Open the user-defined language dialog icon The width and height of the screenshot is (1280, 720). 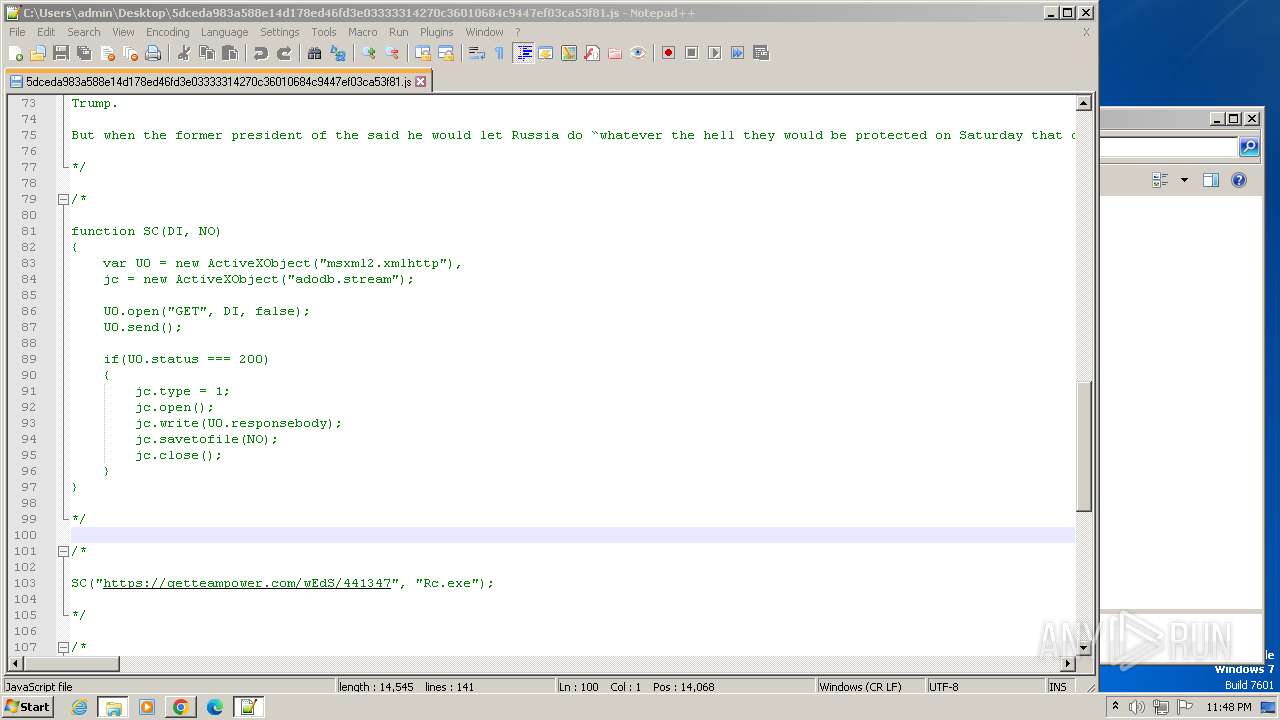(546, 53)
